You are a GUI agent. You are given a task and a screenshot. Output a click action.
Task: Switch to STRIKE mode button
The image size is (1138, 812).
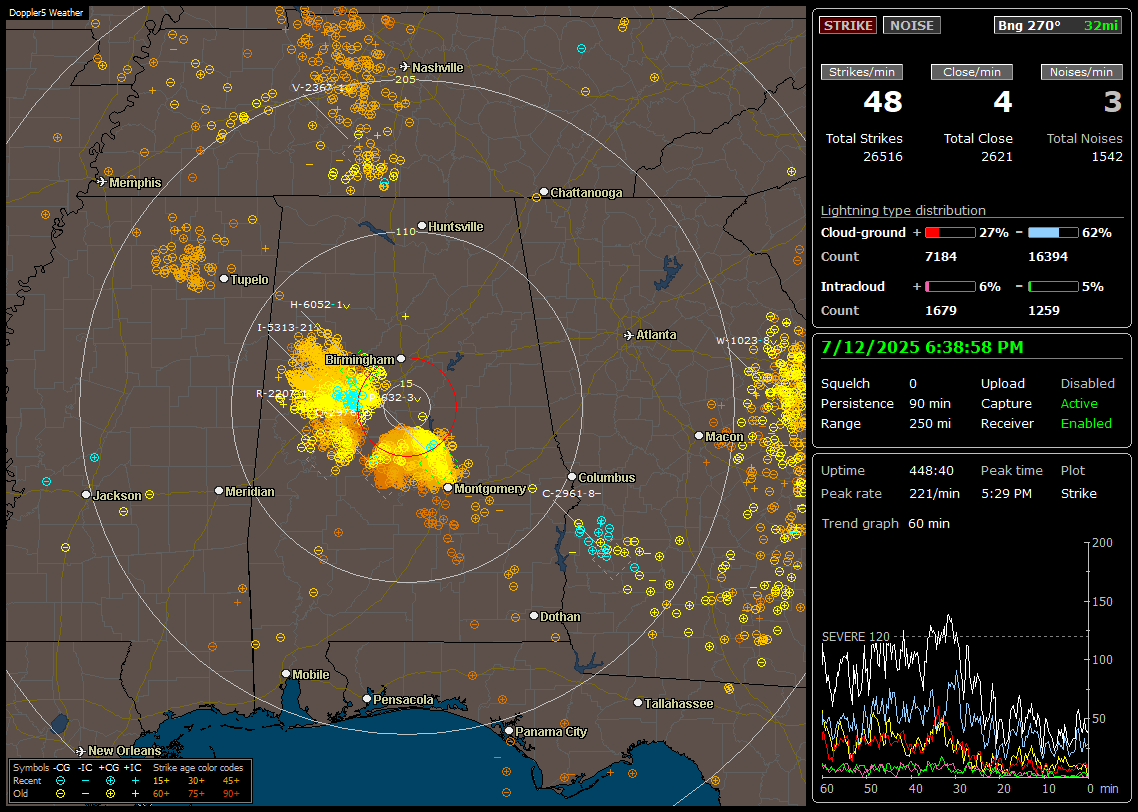tap(848, 25)
